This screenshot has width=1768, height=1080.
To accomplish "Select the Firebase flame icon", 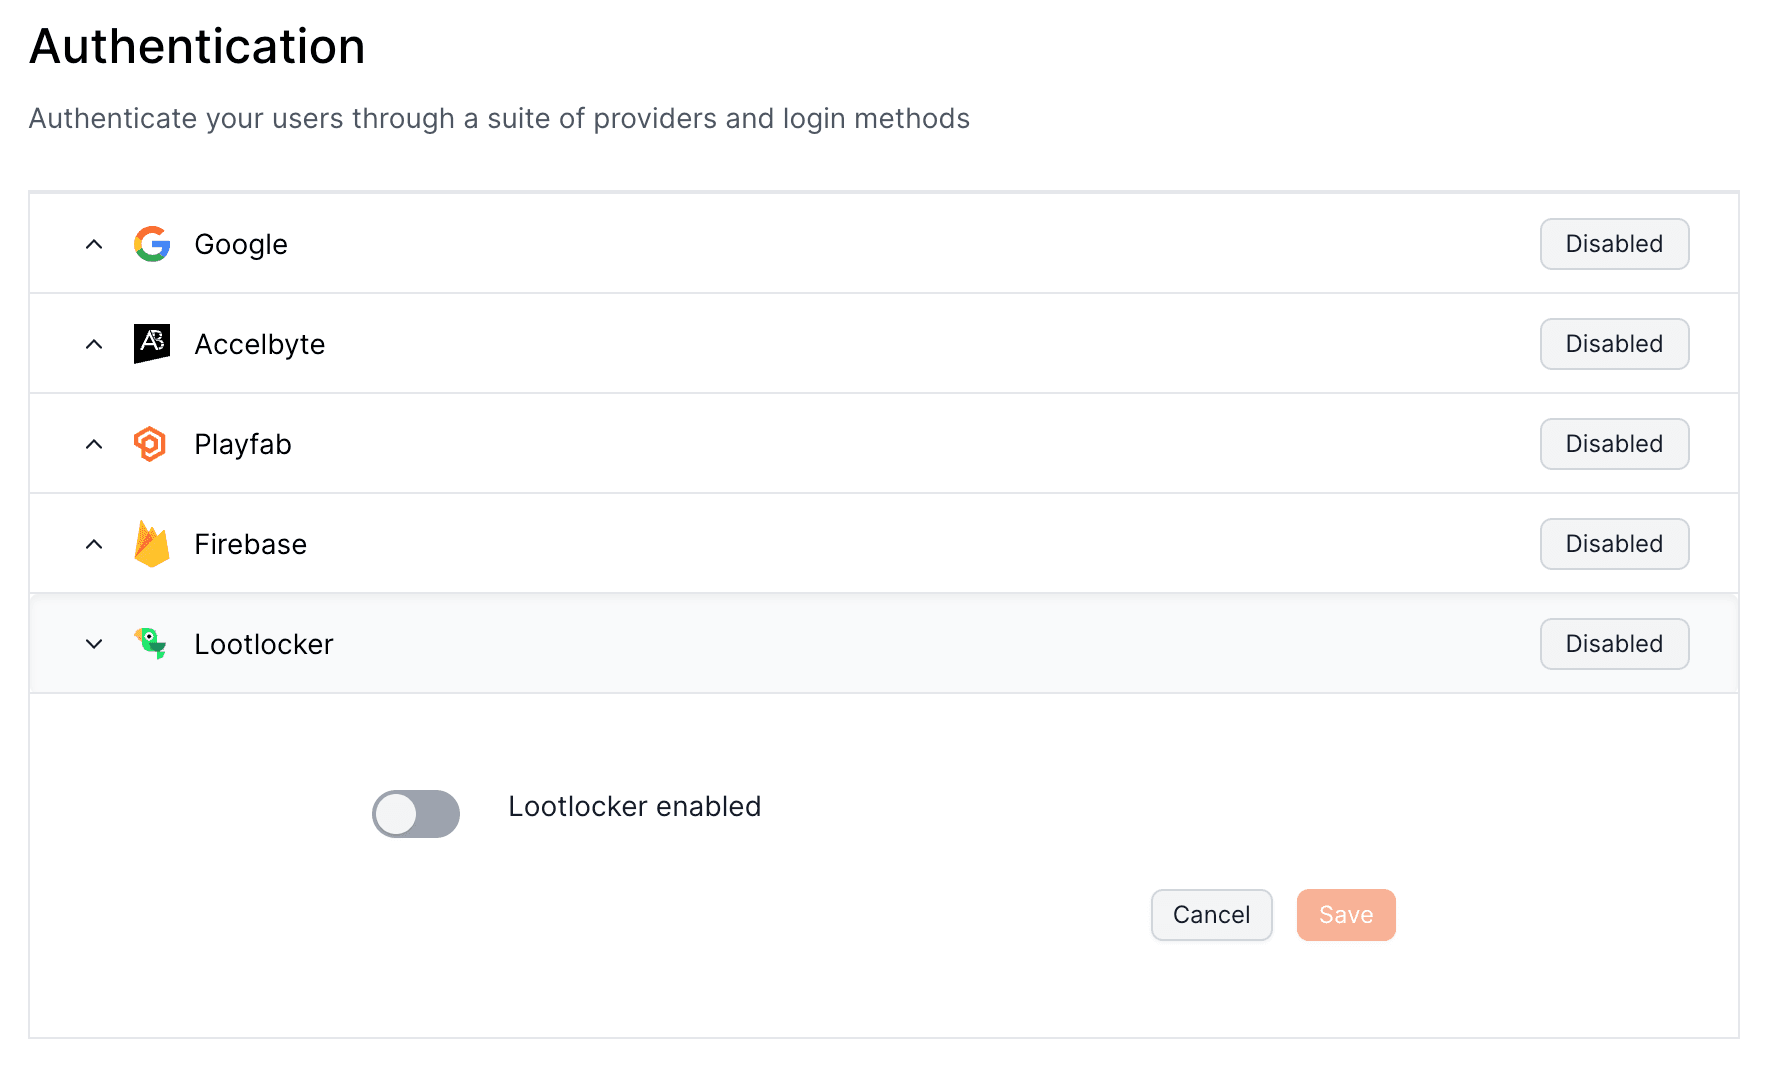I will point(151,543).
